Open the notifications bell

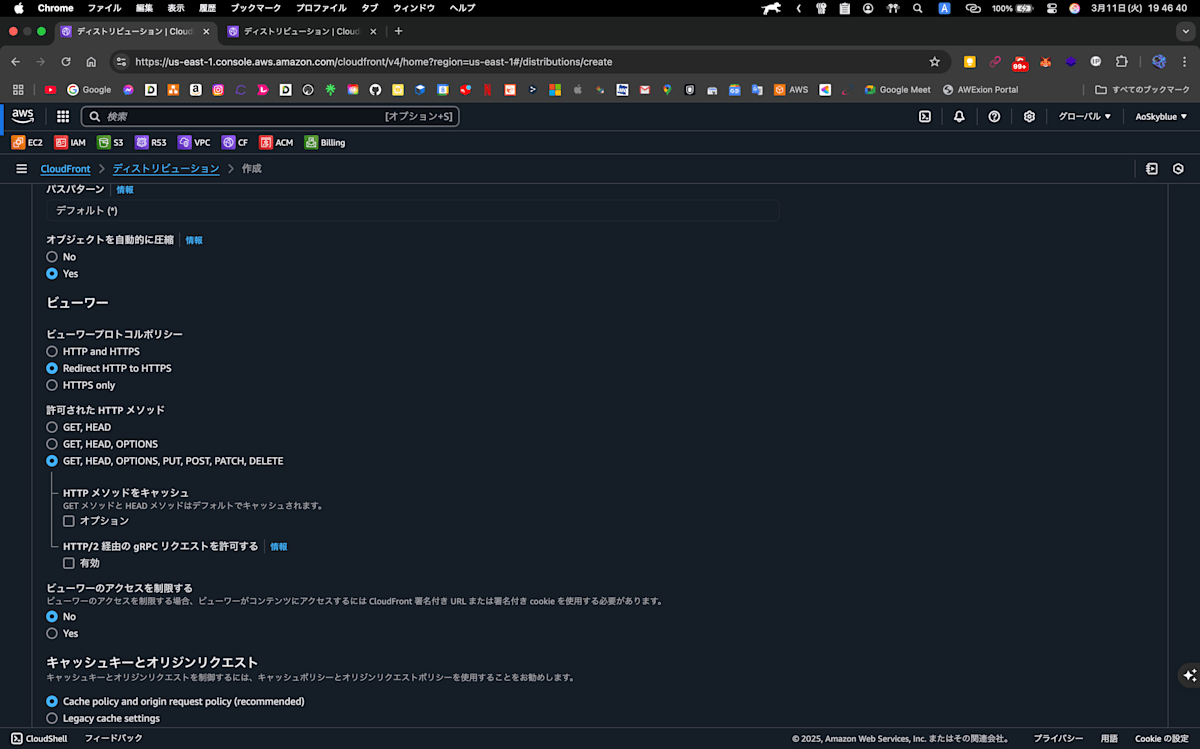click(x=959, y=116)
